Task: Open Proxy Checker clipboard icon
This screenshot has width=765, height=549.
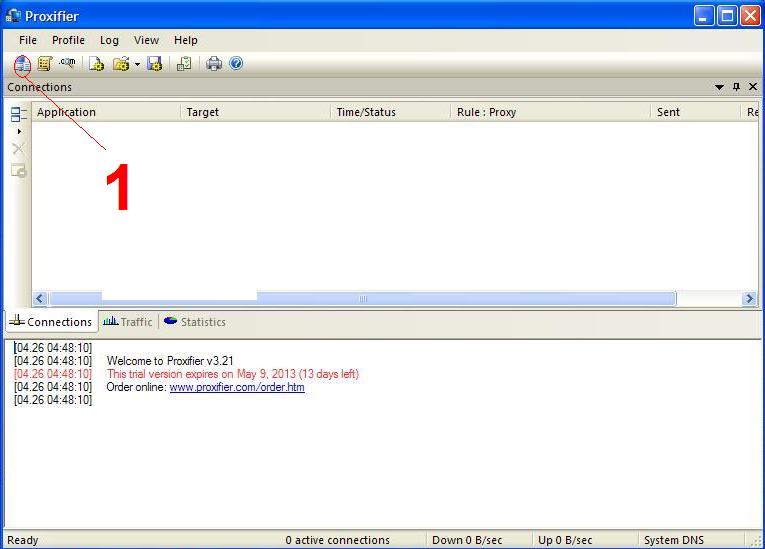Action: 184,64
